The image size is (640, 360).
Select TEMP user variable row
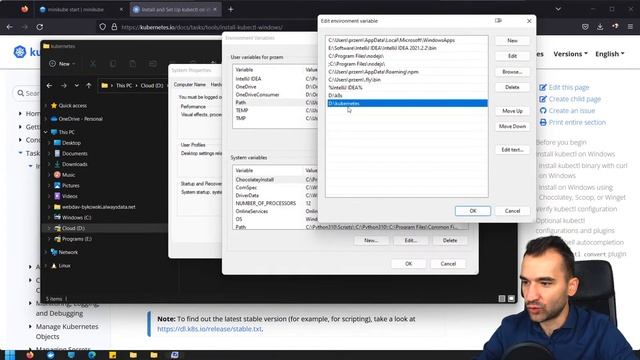pyautogui.click(x=275, y=110)
